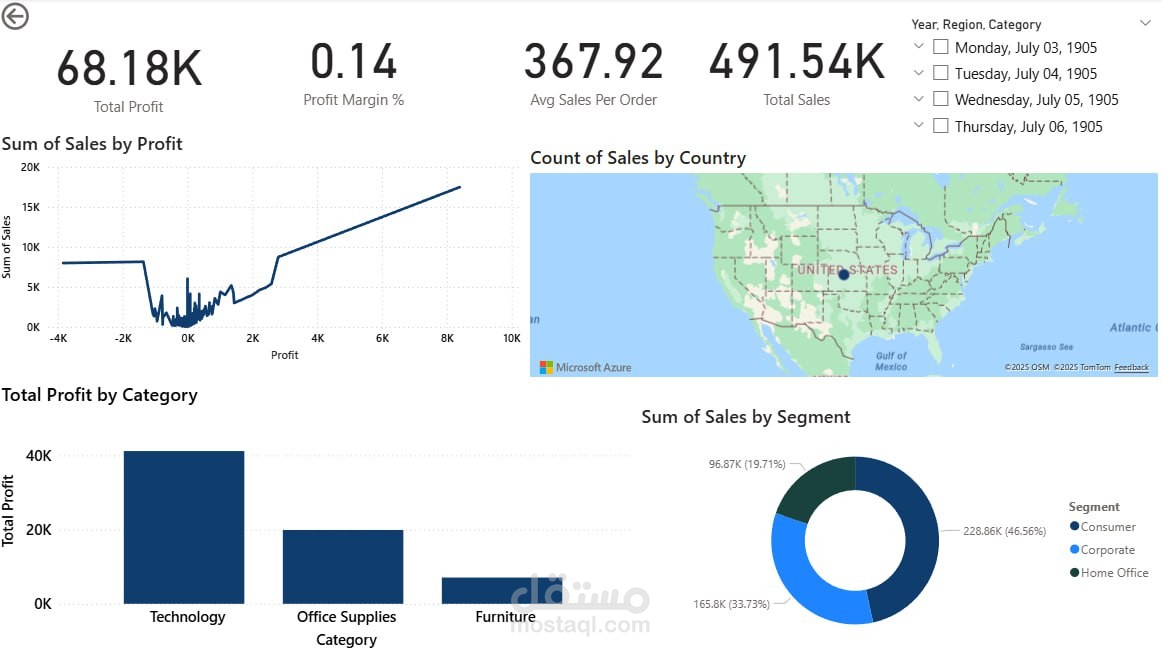Select Corporate legend color dot
Screen dimensions: 1162x650
[x=1072, y=549]
